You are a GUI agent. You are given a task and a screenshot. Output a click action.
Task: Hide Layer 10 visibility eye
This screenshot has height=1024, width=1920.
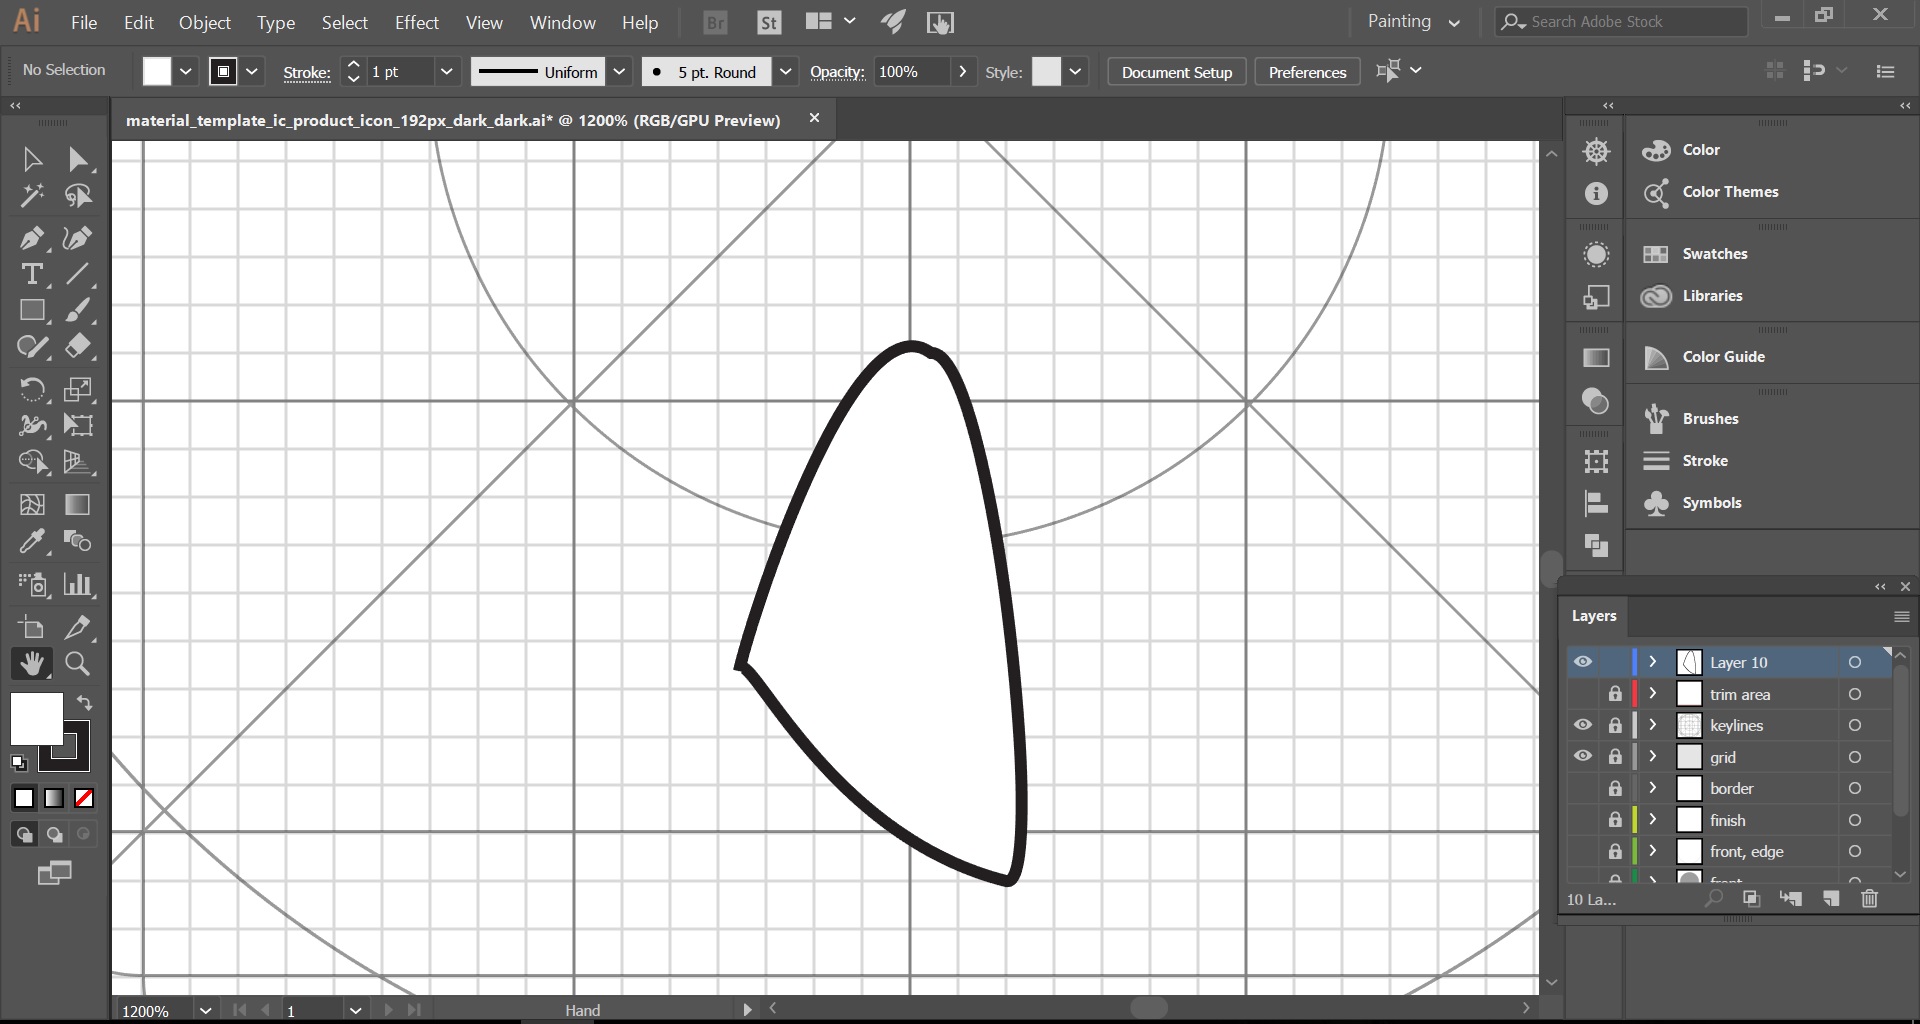(1583, 662)
